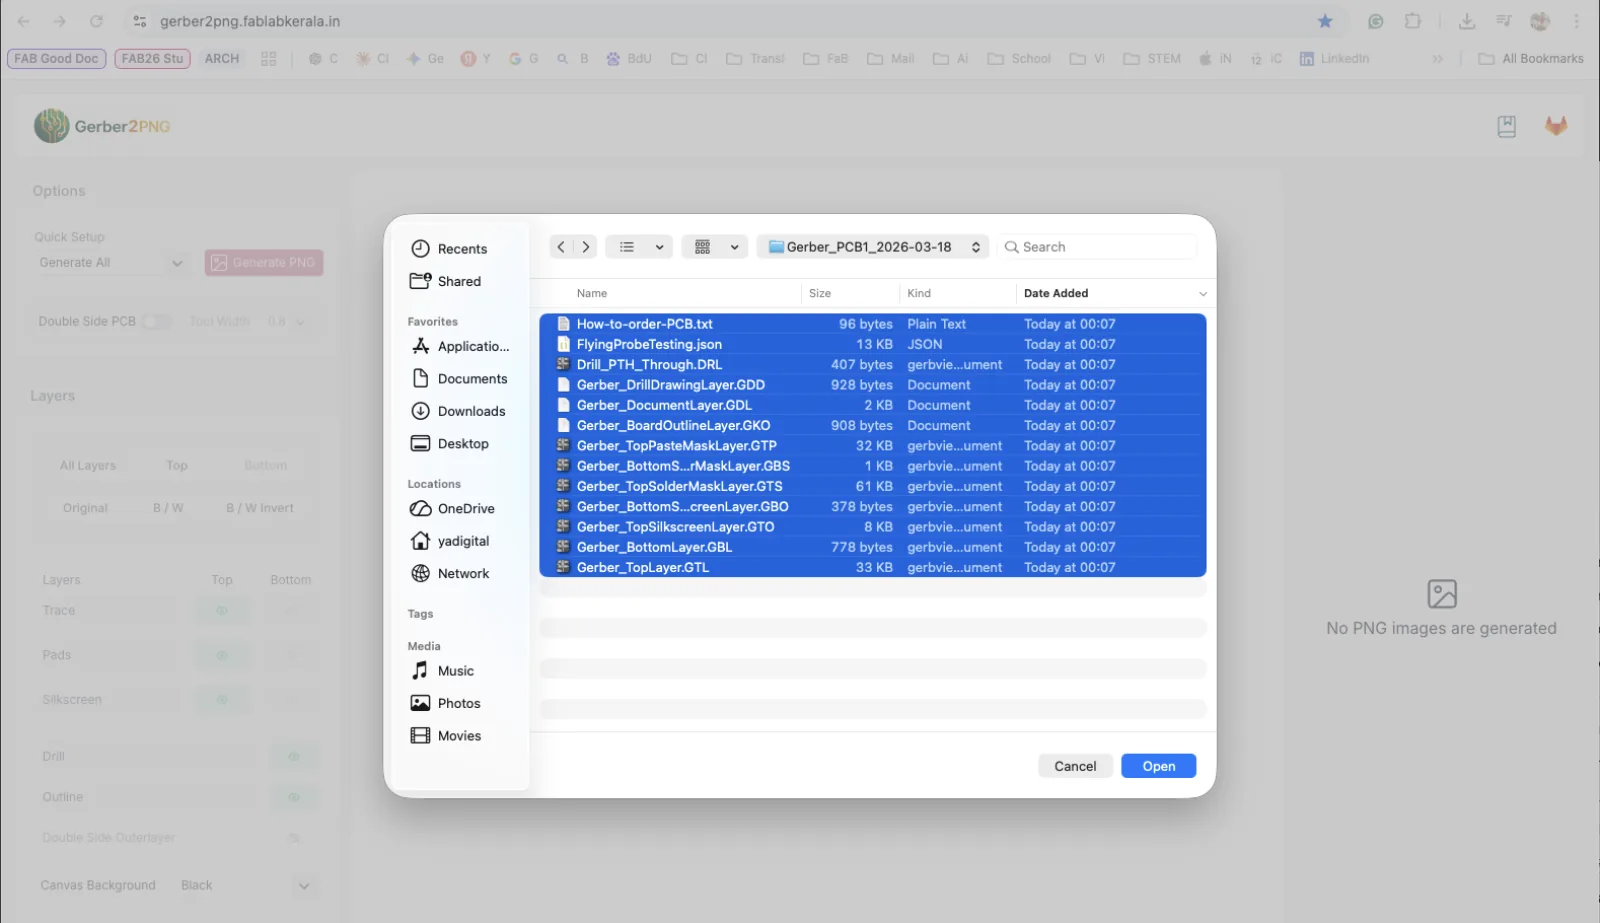Select How-to-order-PCB.txt file
The image size is (1600, 923).
click(872, 325)
